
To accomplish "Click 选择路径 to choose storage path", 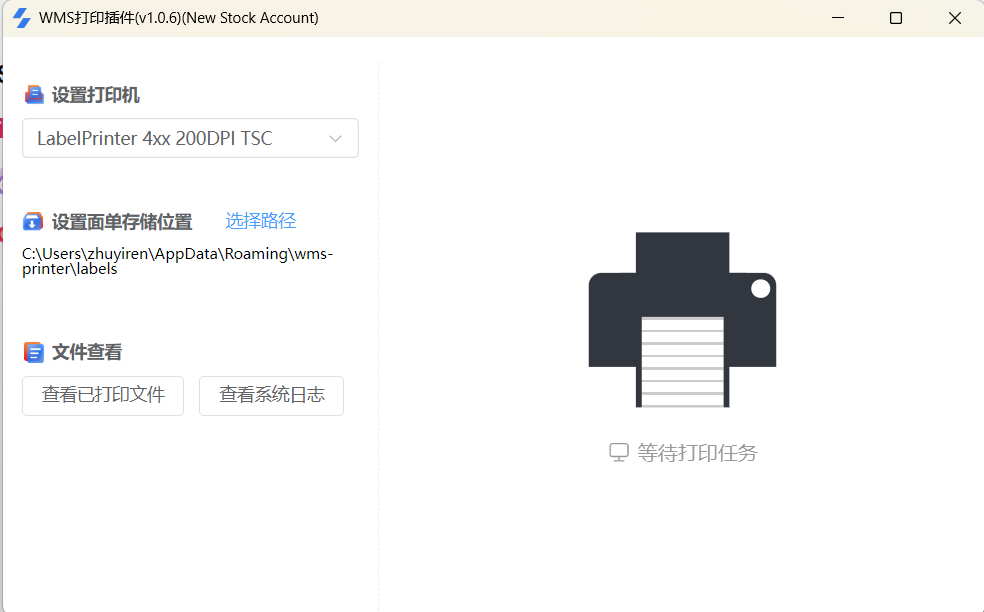I will point(260,221).
